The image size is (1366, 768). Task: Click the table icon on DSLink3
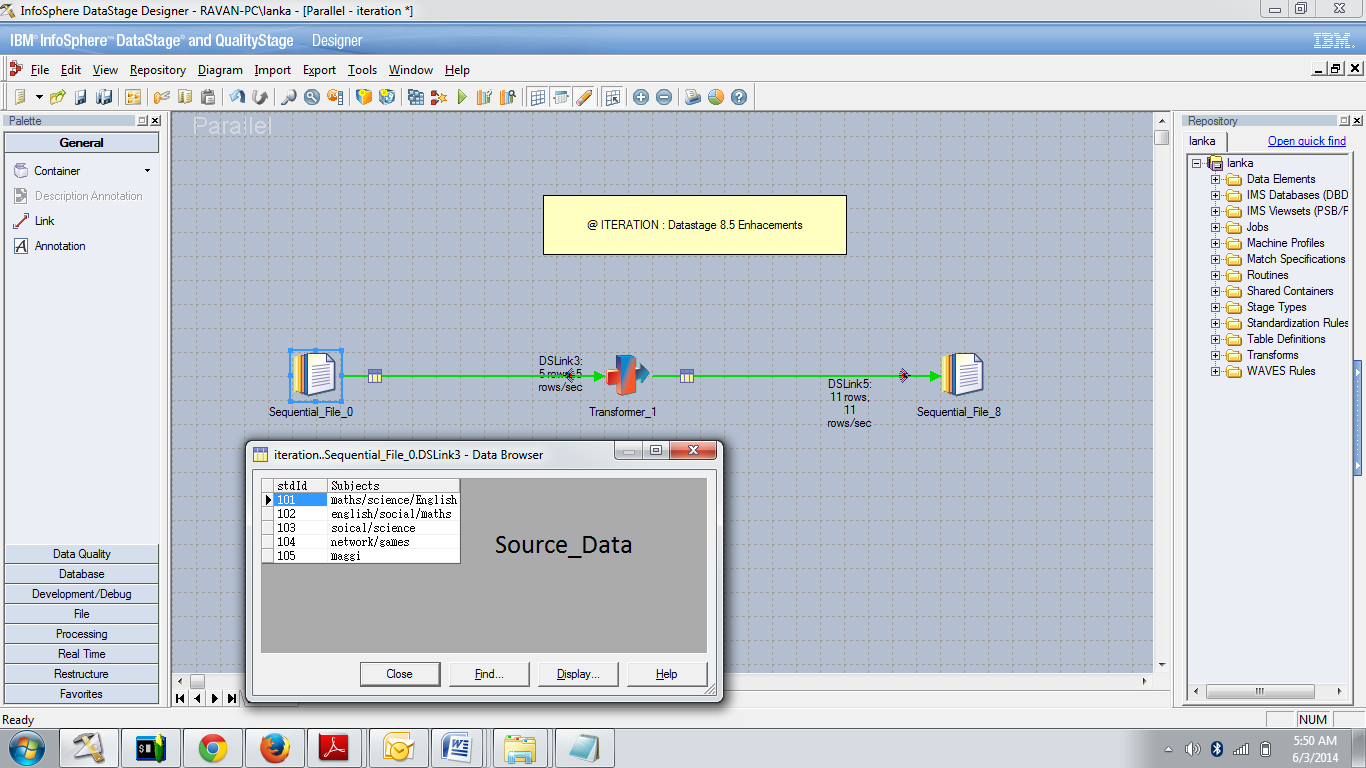pyautogui.click(x=375, y=376)
